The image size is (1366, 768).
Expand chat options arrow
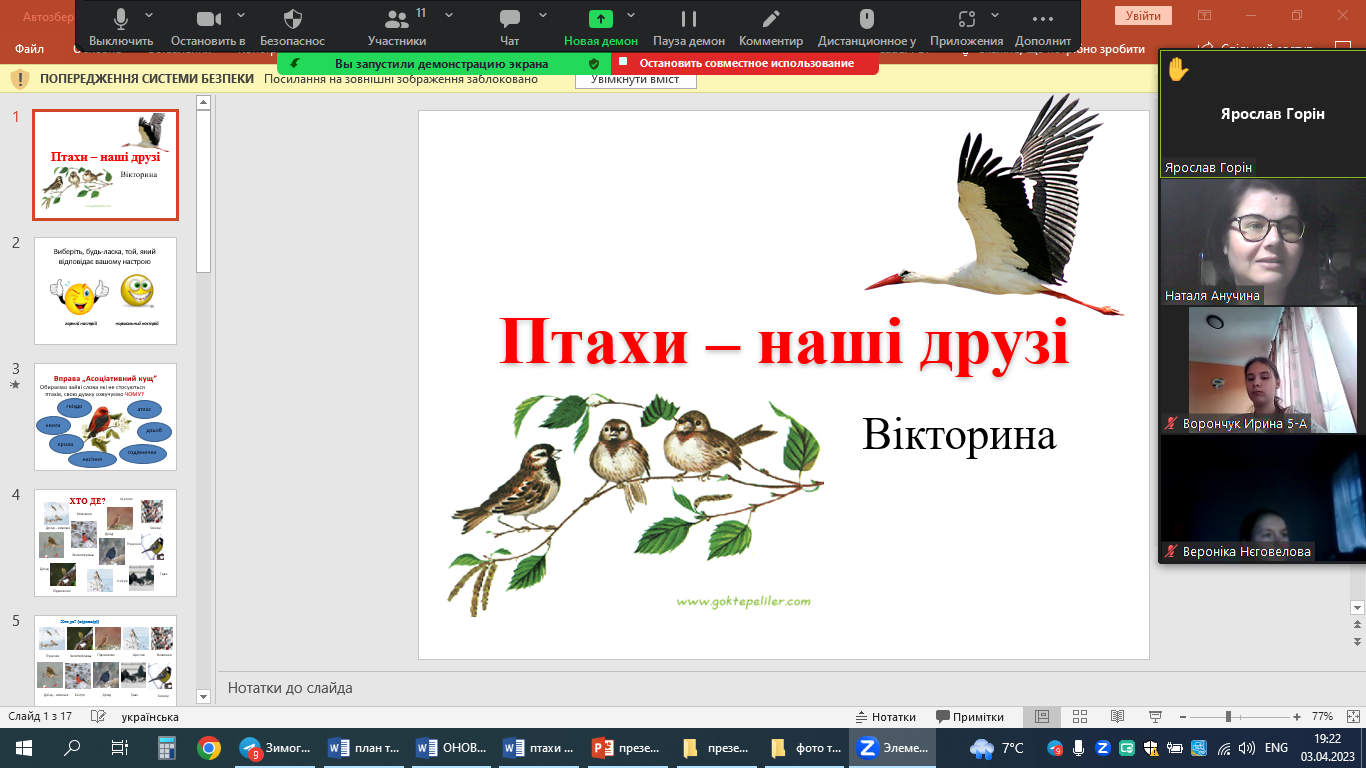point(543,15)
